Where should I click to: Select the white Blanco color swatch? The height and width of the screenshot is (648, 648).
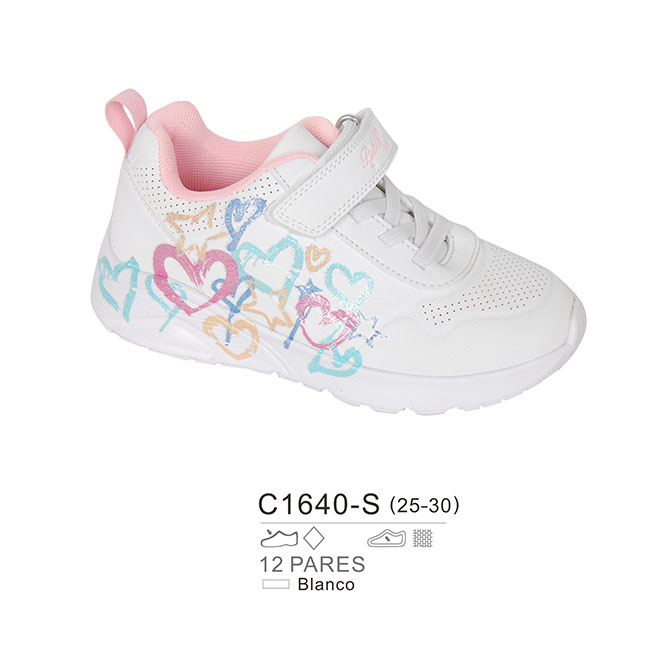point(276,584)
